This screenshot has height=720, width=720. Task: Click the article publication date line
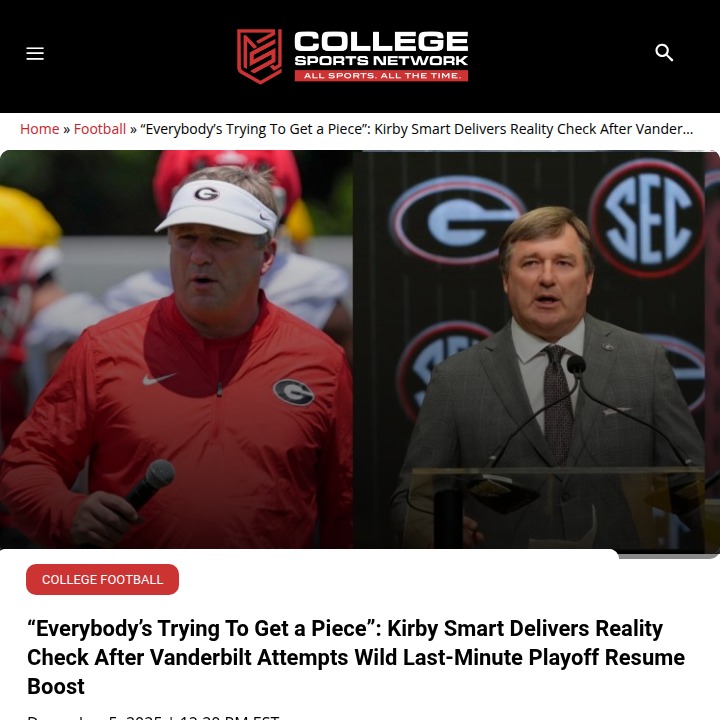[x=152, y=716]
